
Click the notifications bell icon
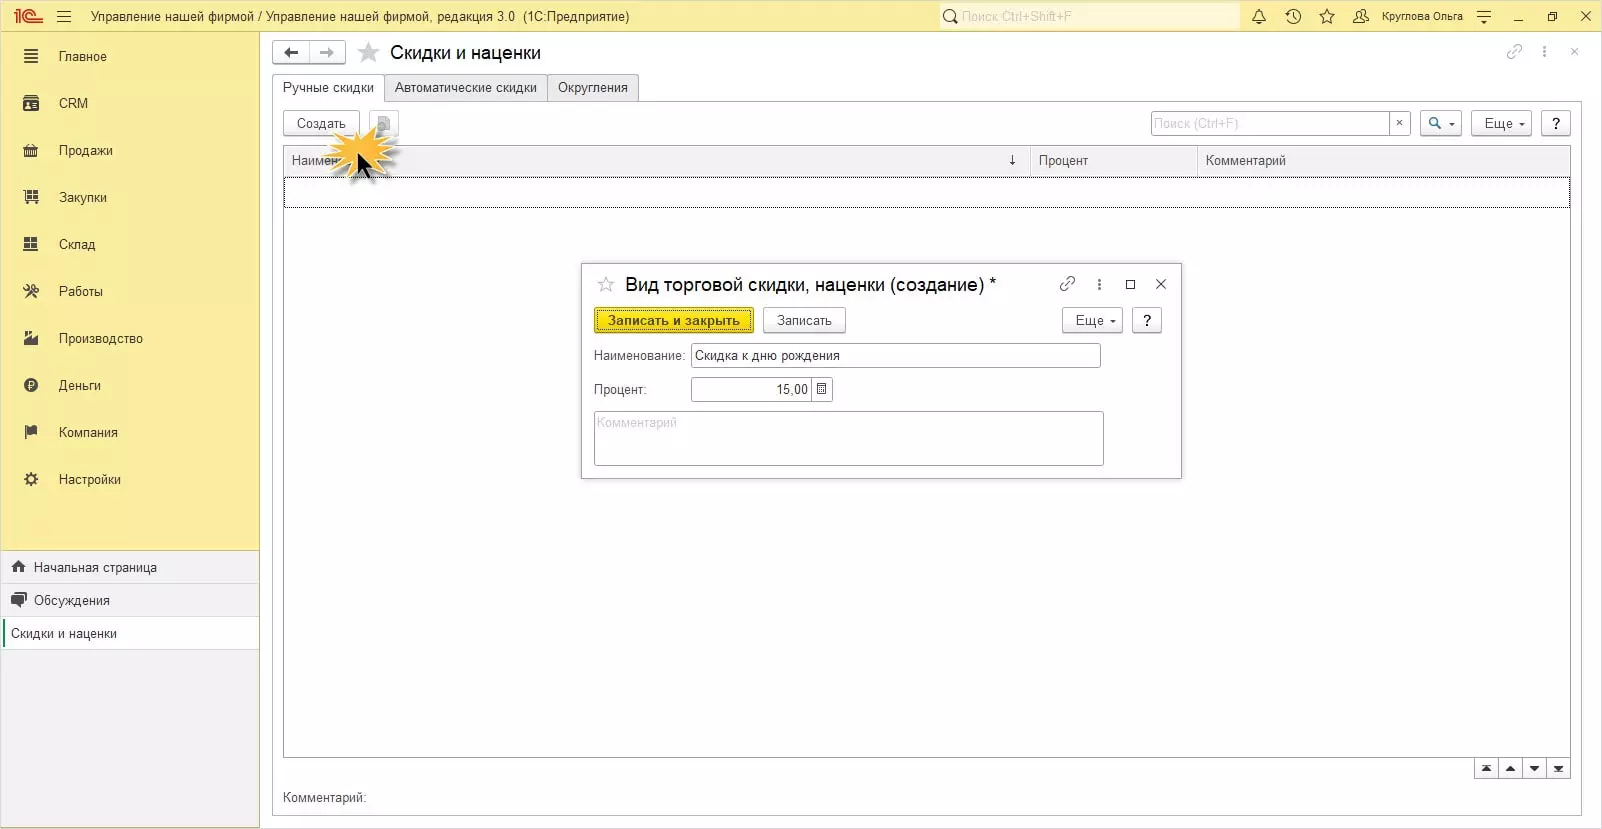pos(1259,16)
